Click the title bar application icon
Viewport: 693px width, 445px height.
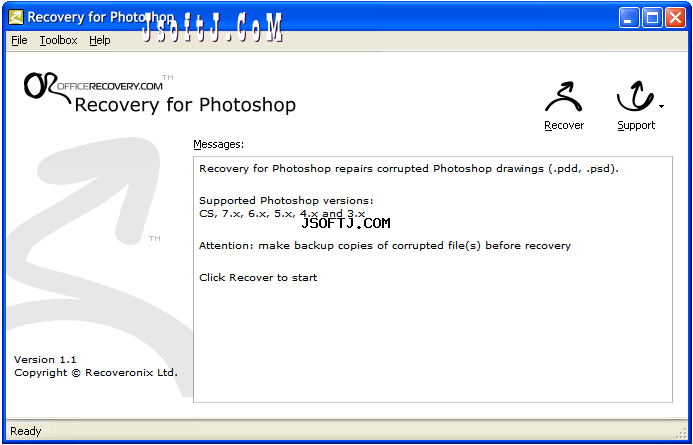point(16,17)
